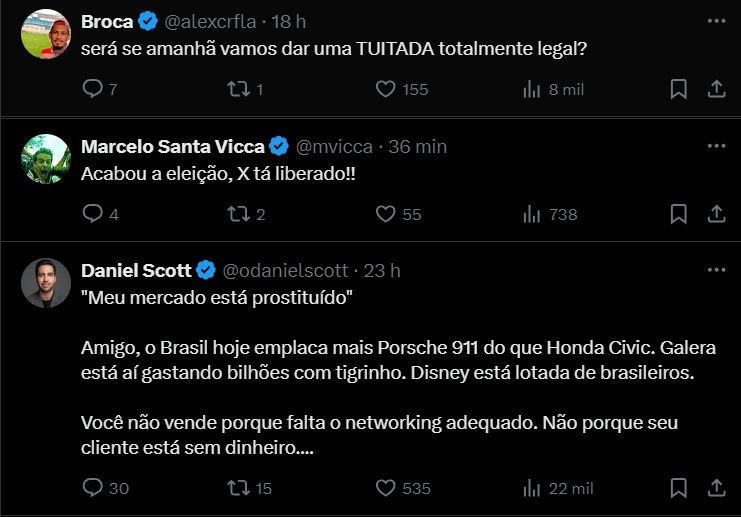This screenshot has width=741, height=517.
Task: Open more menu on Marcelo's tweet
Action: (x=716, y=146)
